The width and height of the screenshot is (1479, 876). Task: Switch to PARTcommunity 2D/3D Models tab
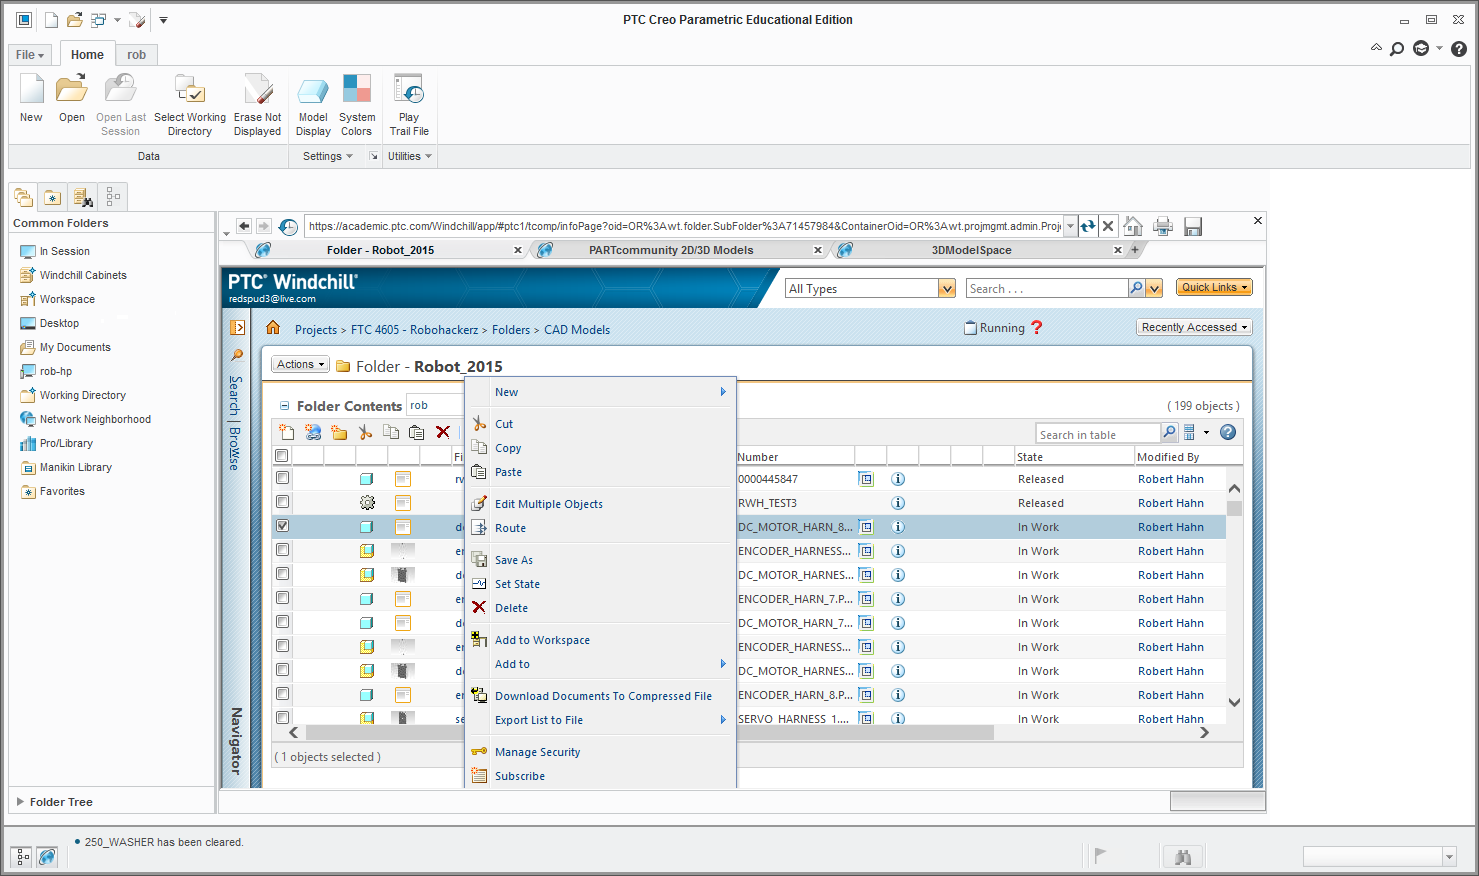[671, 250]
